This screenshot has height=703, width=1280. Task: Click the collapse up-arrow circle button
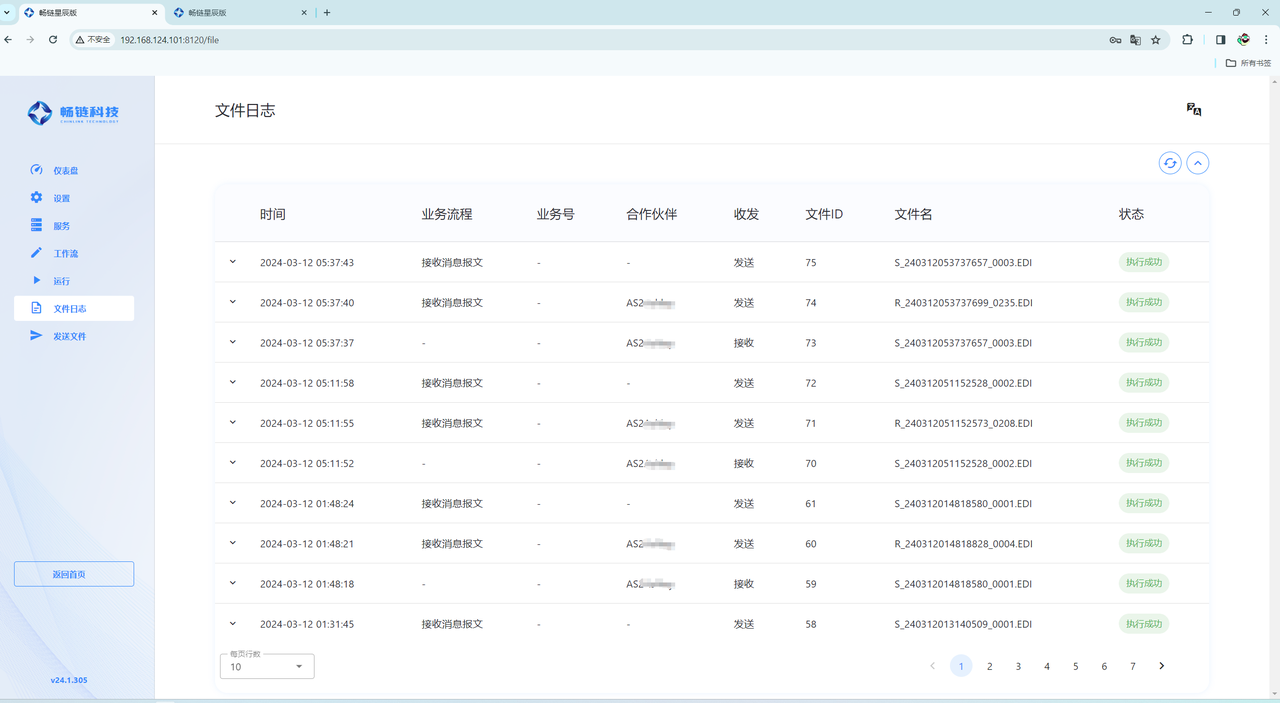(x=1197, y=163)
